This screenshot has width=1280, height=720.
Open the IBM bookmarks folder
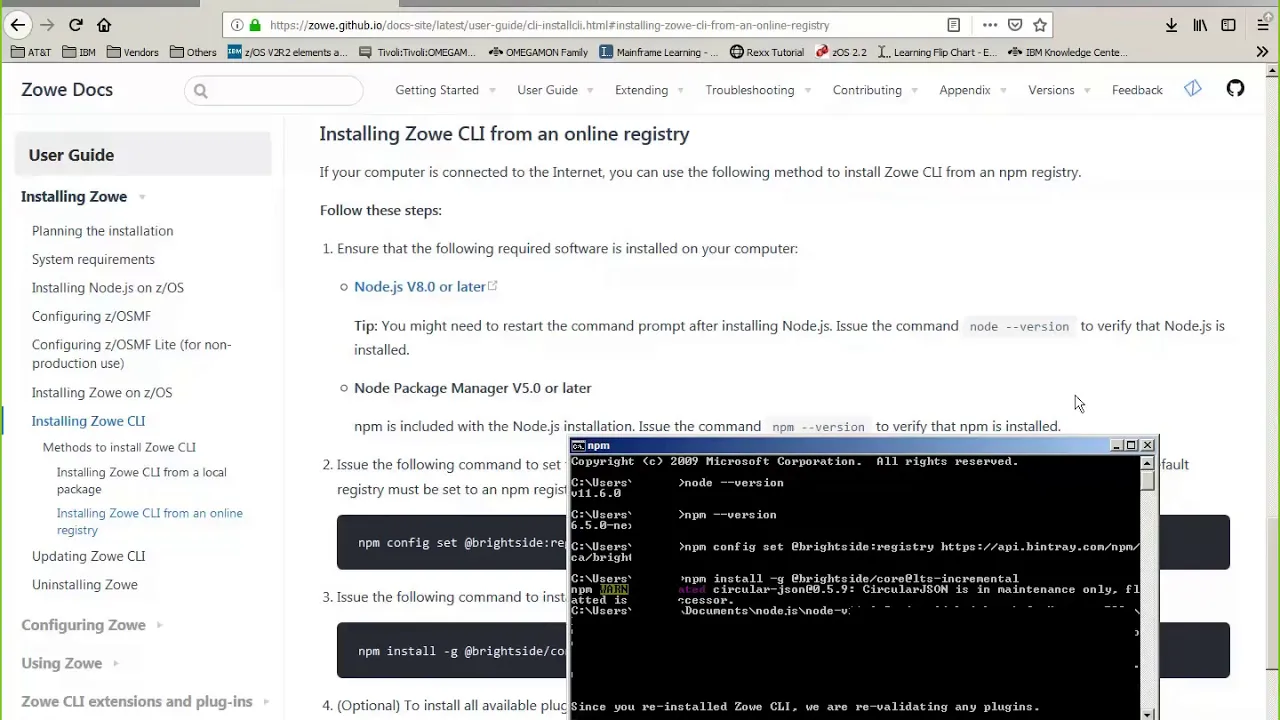[79, 52]
